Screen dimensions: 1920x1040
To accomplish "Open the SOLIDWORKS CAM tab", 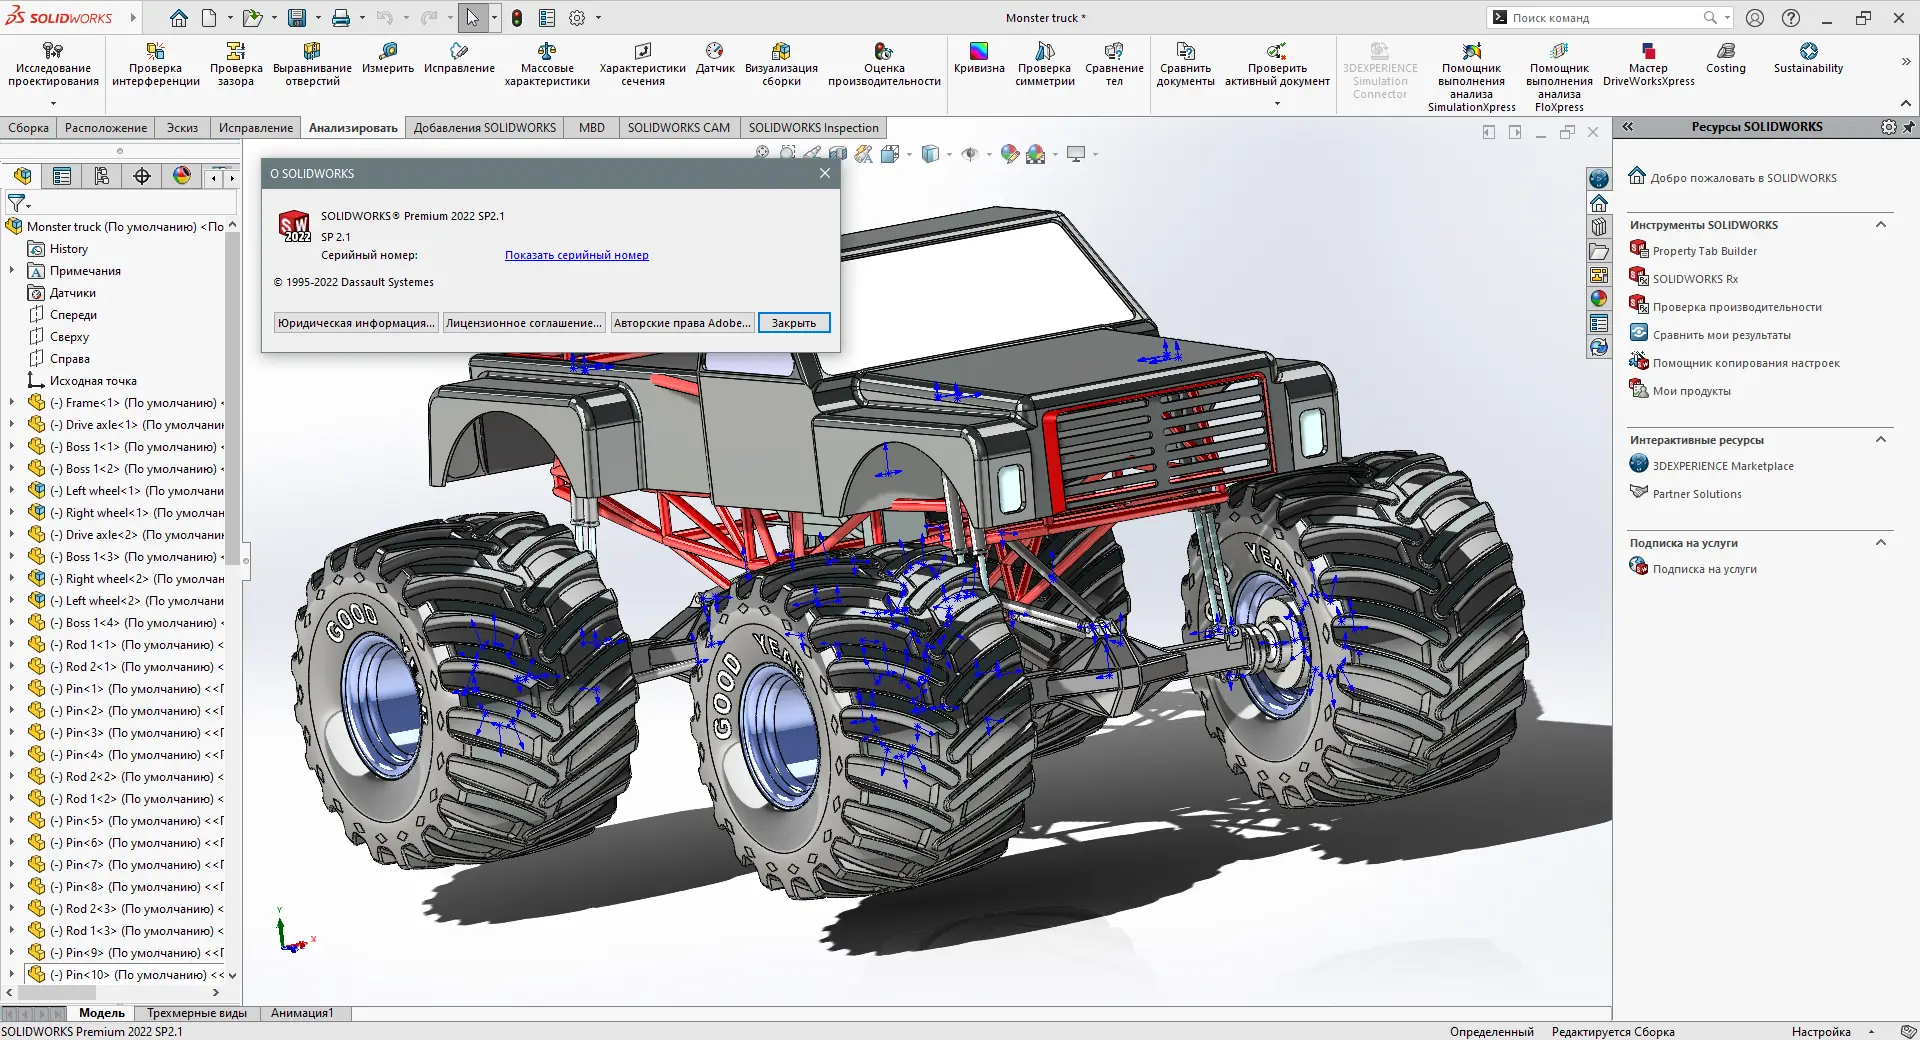I will tap(678, 127).
